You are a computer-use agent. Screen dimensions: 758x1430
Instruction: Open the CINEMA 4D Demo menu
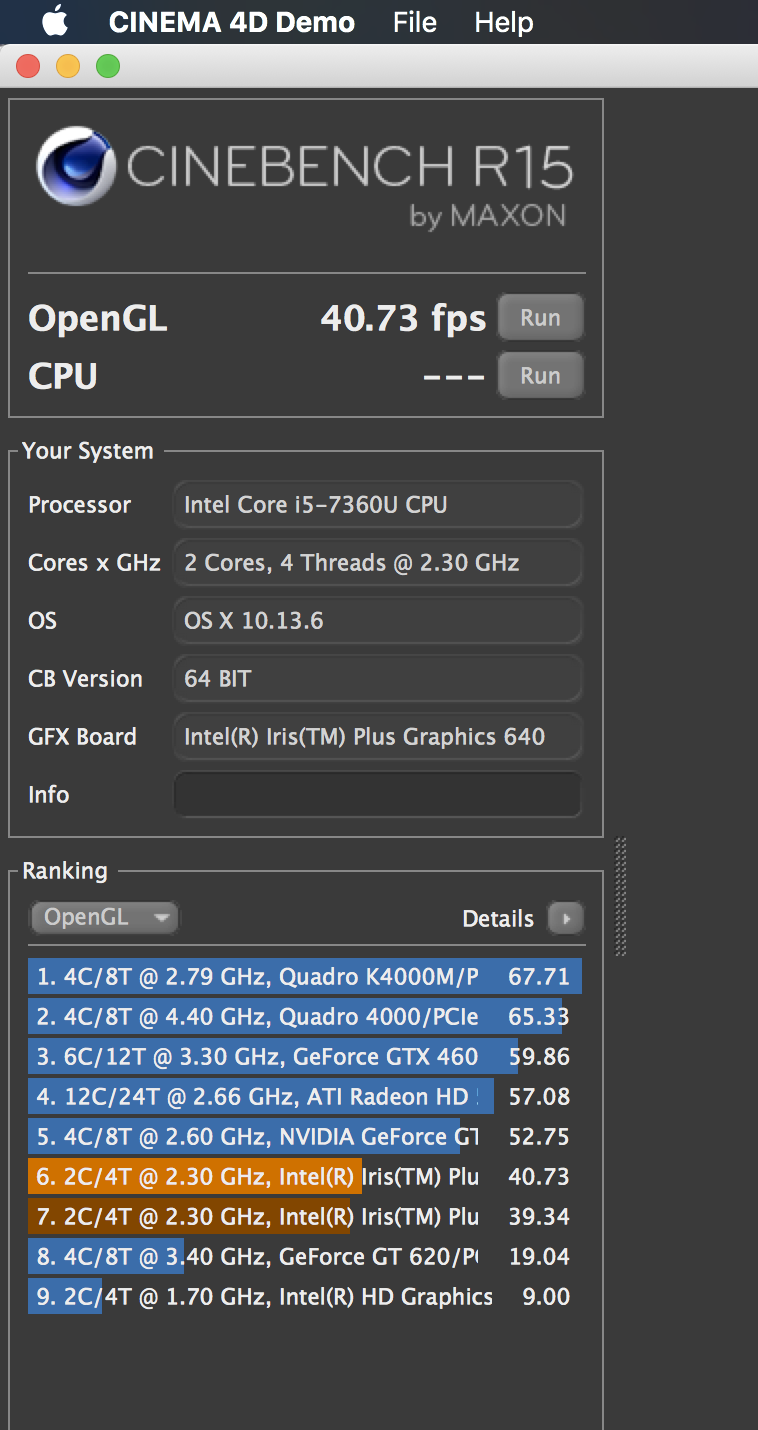(231, 22)
